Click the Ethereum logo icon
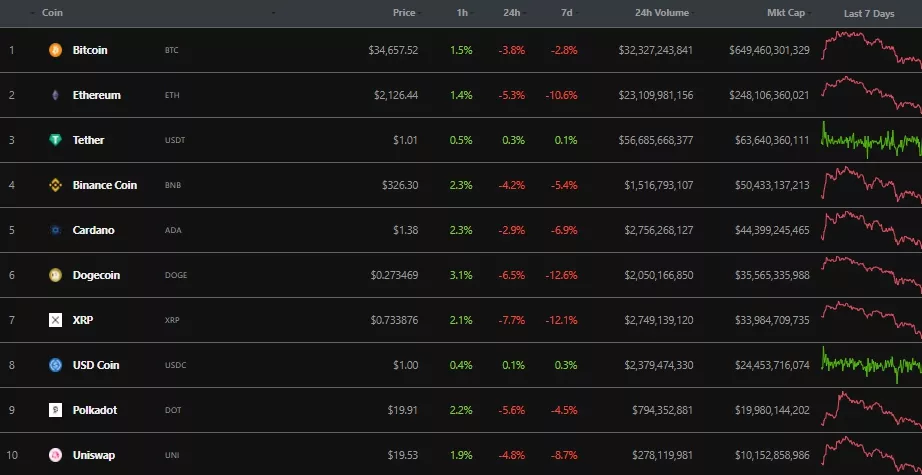 55,95
